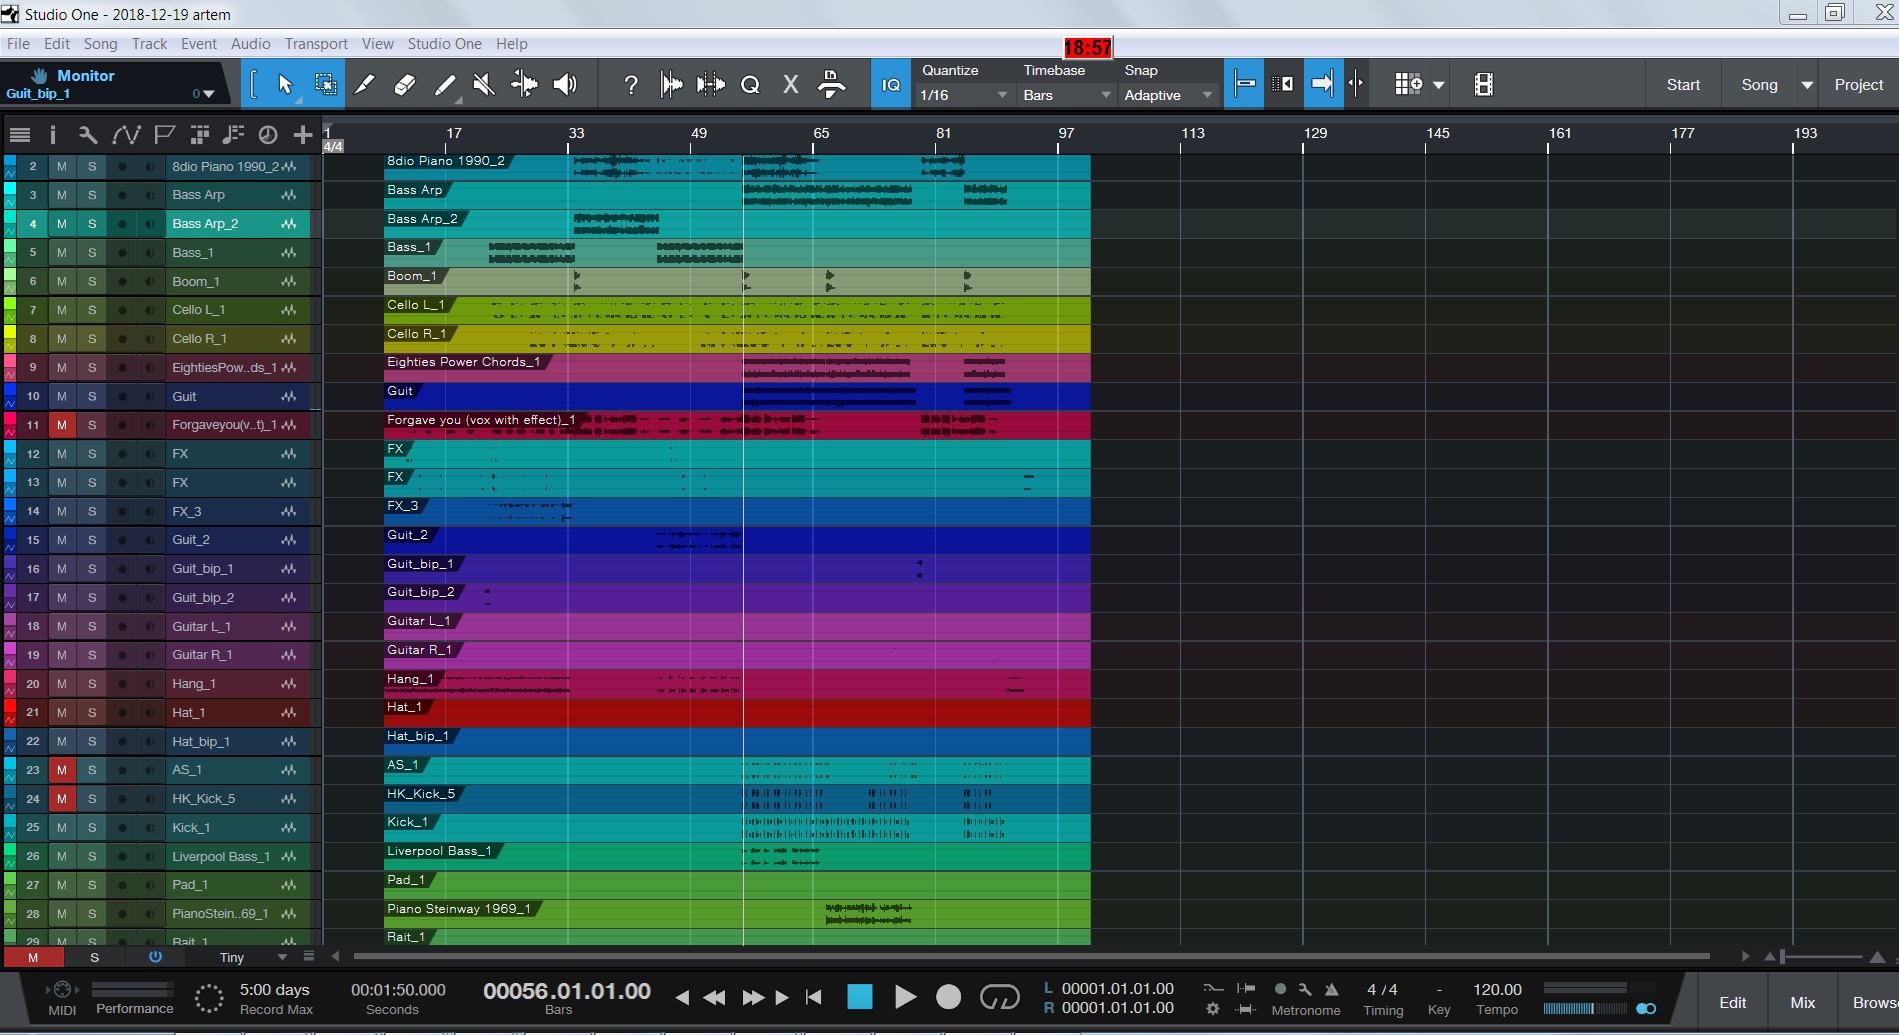Click the clock icon above track list
This screenshot has width=1899, height=1035.
click(268, 135)
